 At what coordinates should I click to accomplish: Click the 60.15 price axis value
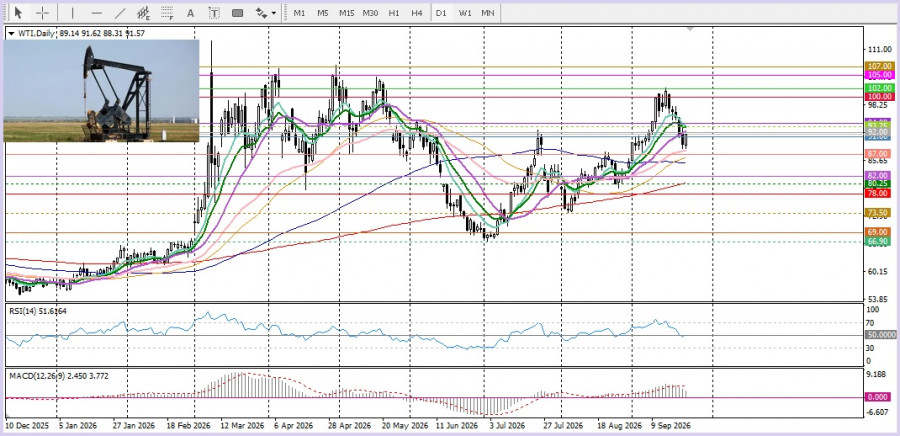[x=879, y=271]
